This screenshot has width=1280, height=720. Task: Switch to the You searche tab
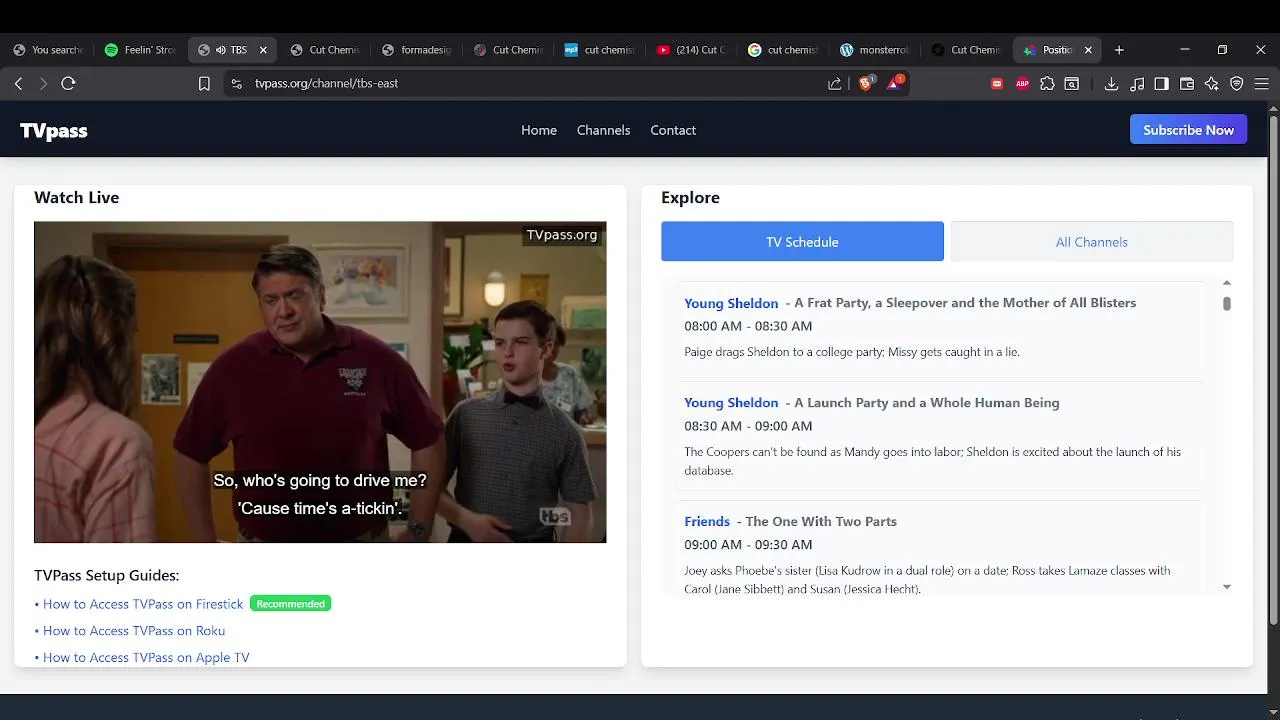49,50
